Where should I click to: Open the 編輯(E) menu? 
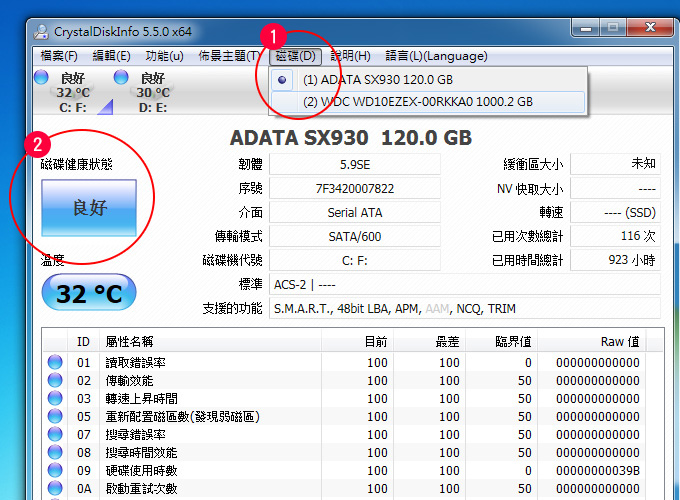coord(111,56)
